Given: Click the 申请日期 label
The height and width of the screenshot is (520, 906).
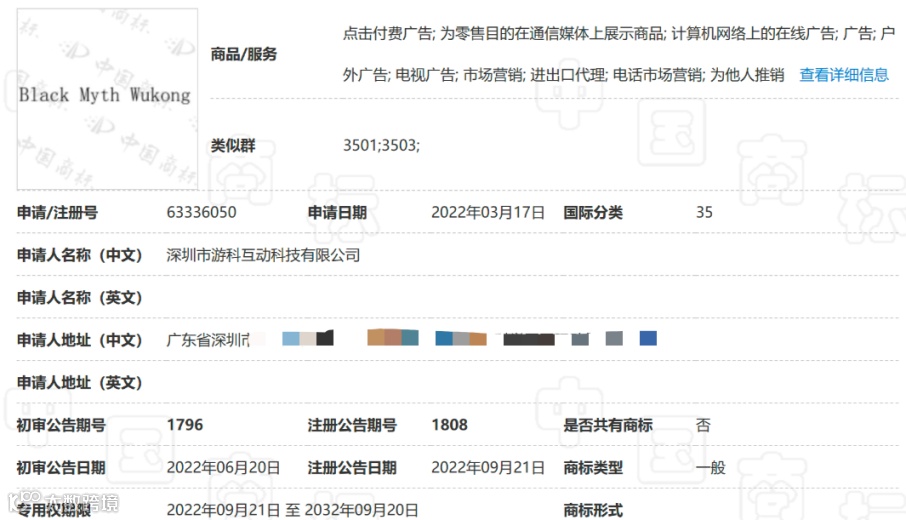Looking at the screenshot, I should pos(337,213).
